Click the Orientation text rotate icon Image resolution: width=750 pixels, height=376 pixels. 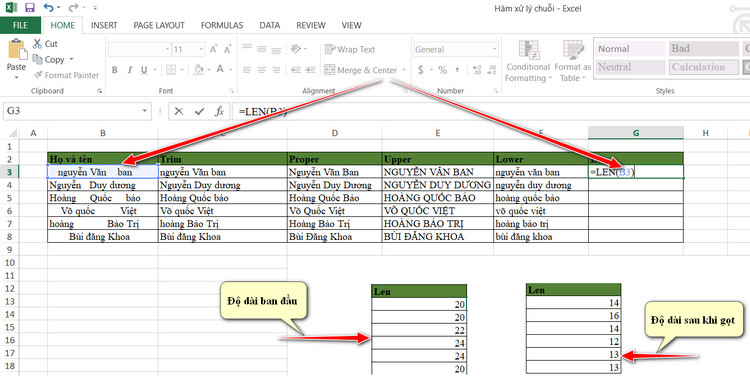click(x=296, y=48)
